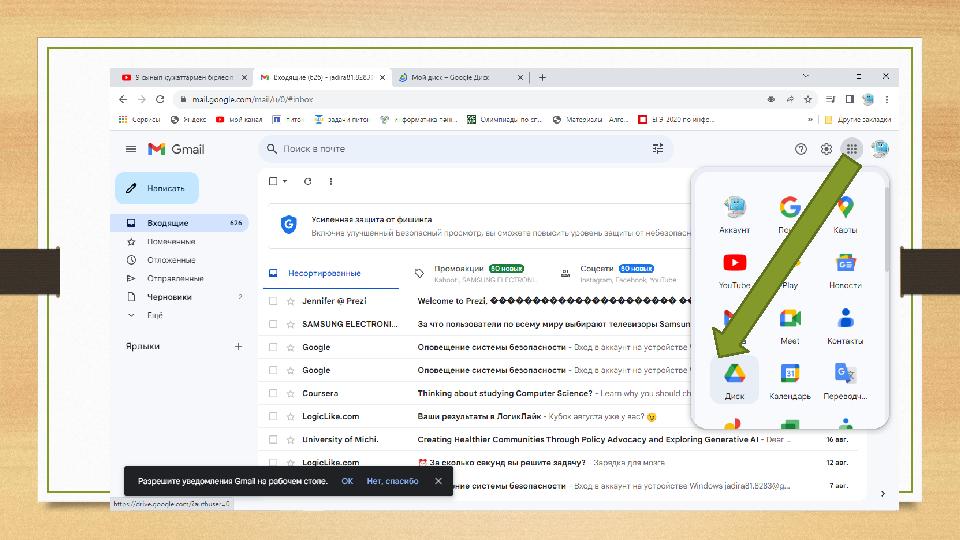
Task: Open Карты from the apps panel
Action: pos(845,215)
